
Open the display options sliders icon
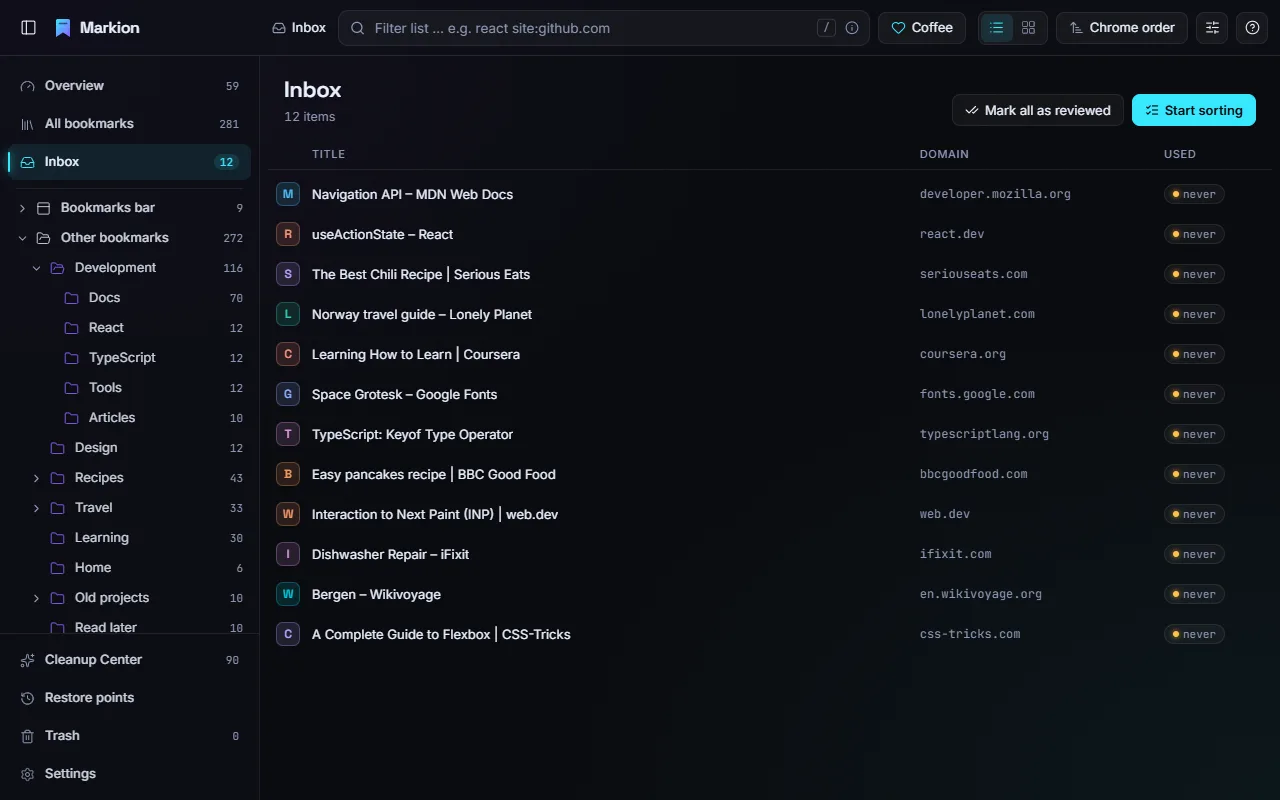(x=1212, y=28)
